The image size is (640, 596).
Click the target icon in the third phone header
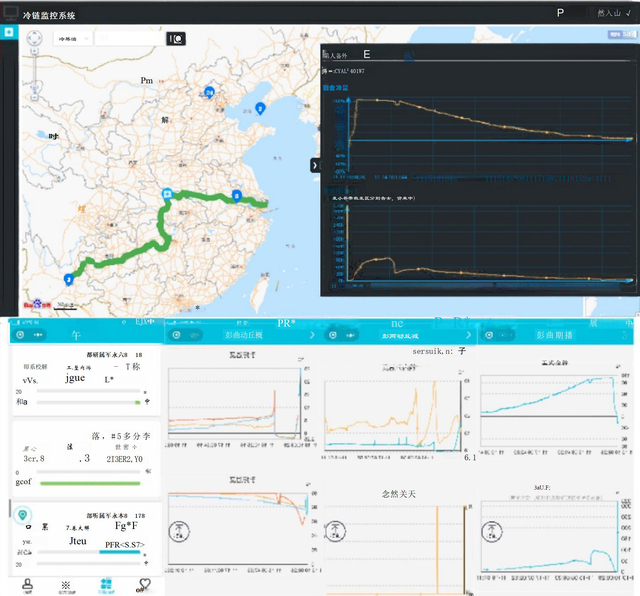[333, 335]
